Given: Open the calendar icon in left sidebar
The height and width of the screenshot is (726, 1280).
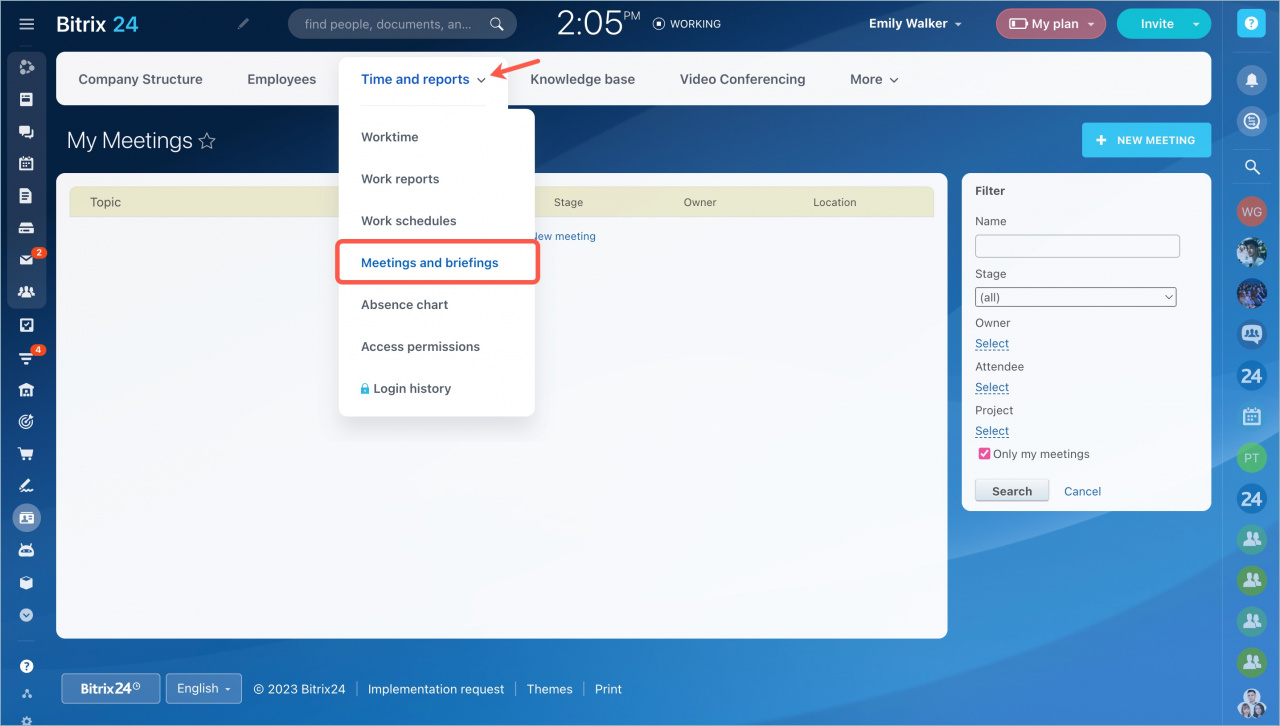Looking at the screenshot, I should tap(27, 164).
